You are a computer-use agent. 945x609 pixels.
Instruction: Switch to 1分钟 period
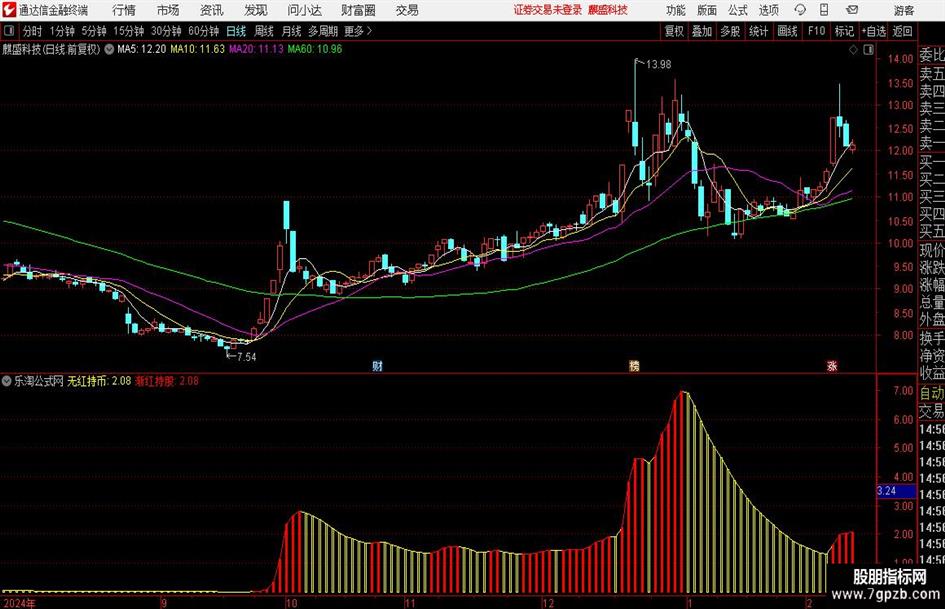coord(61,31)
